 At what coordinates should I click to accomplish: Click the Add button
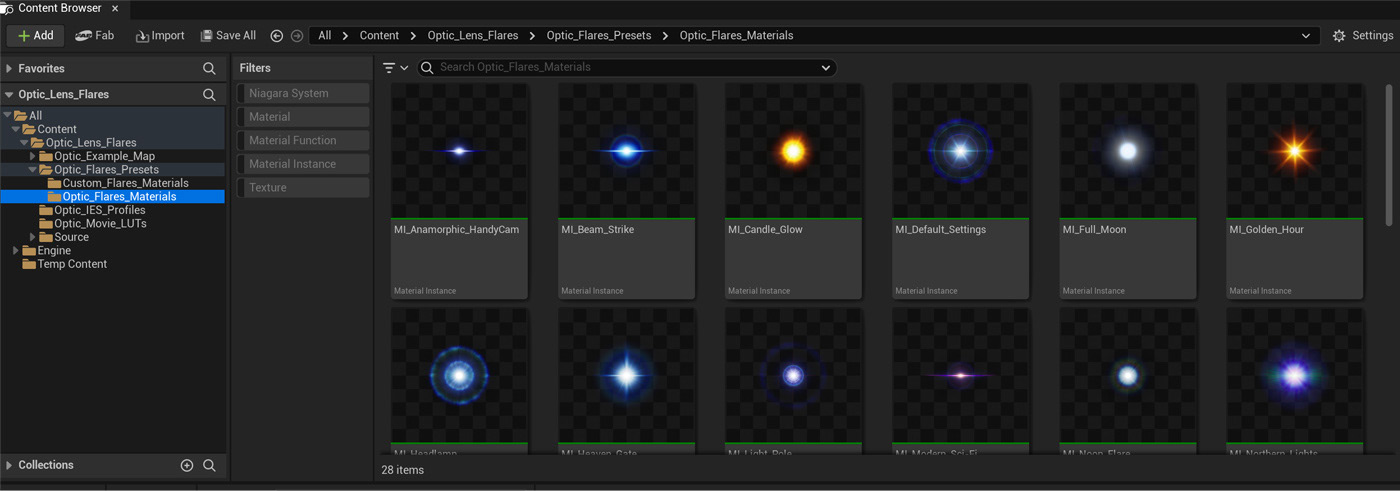(36, 36)
